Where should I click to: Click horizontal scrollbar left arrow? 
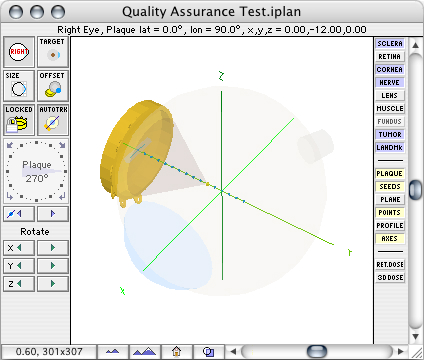point(233,351)
